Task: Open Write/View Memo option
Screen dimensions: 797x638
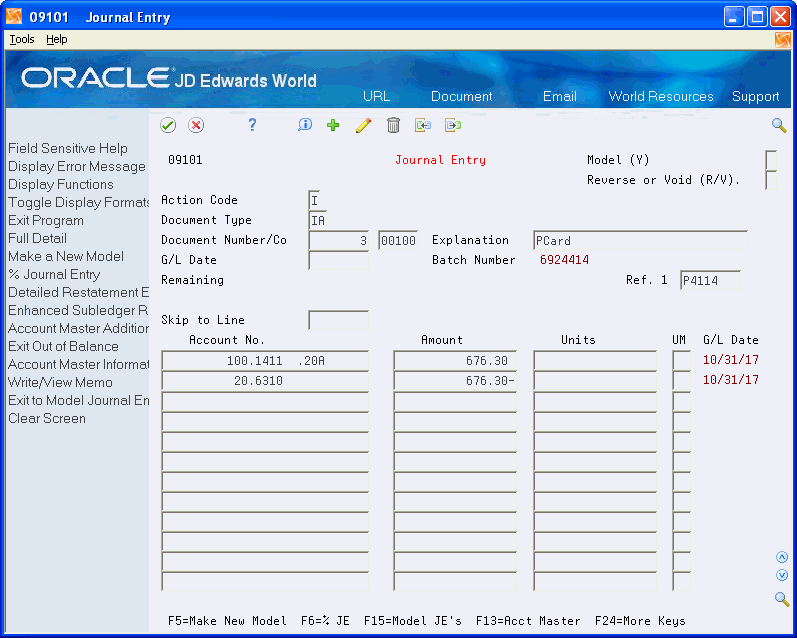Action: tap(60, 382)
